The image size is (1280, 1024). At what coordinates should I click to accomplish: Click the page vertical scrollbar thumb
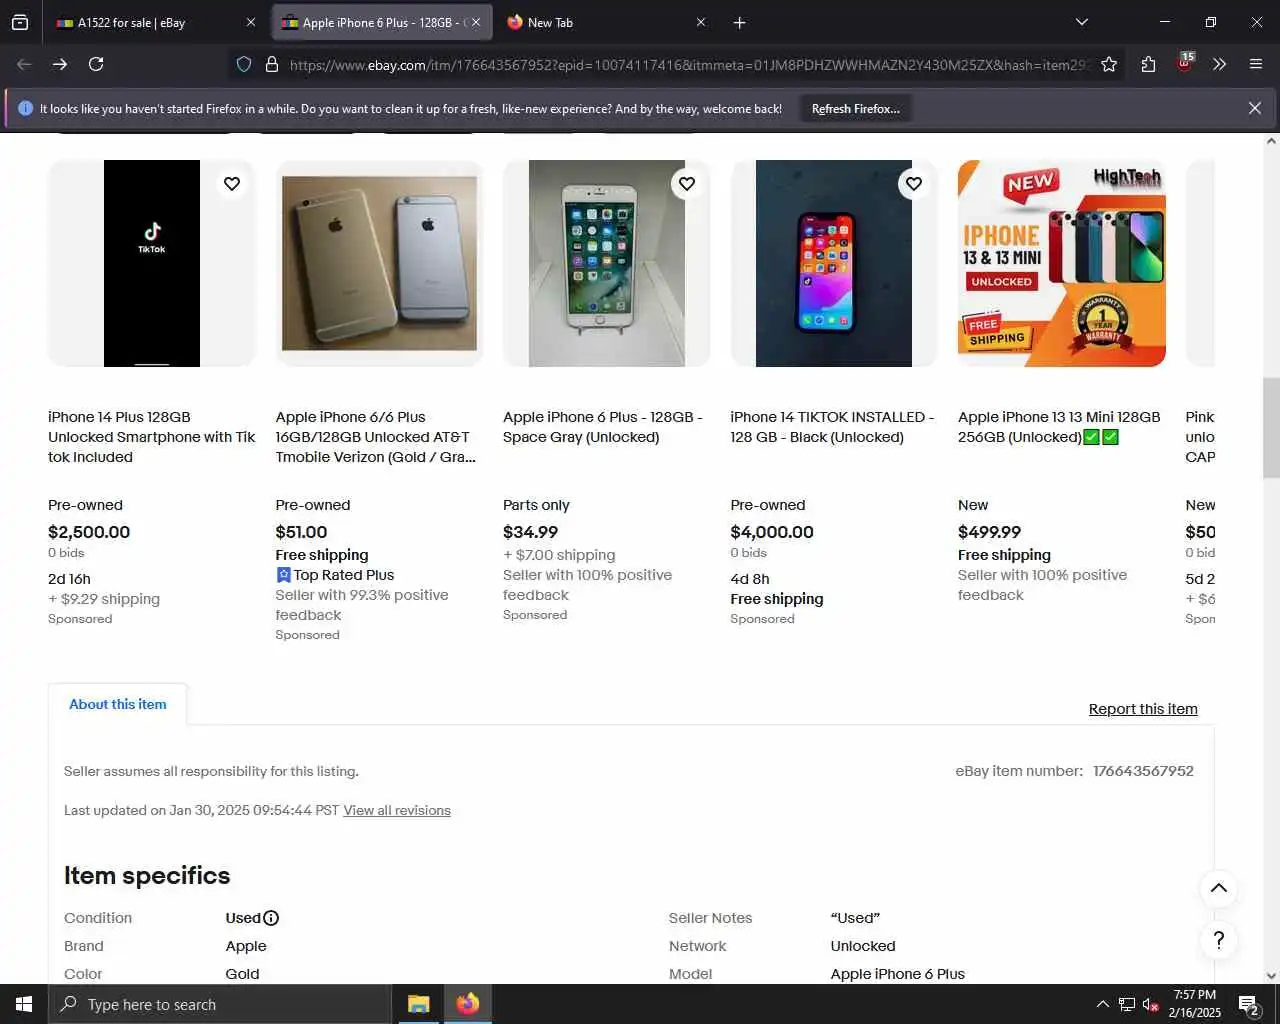[1271, 428]
